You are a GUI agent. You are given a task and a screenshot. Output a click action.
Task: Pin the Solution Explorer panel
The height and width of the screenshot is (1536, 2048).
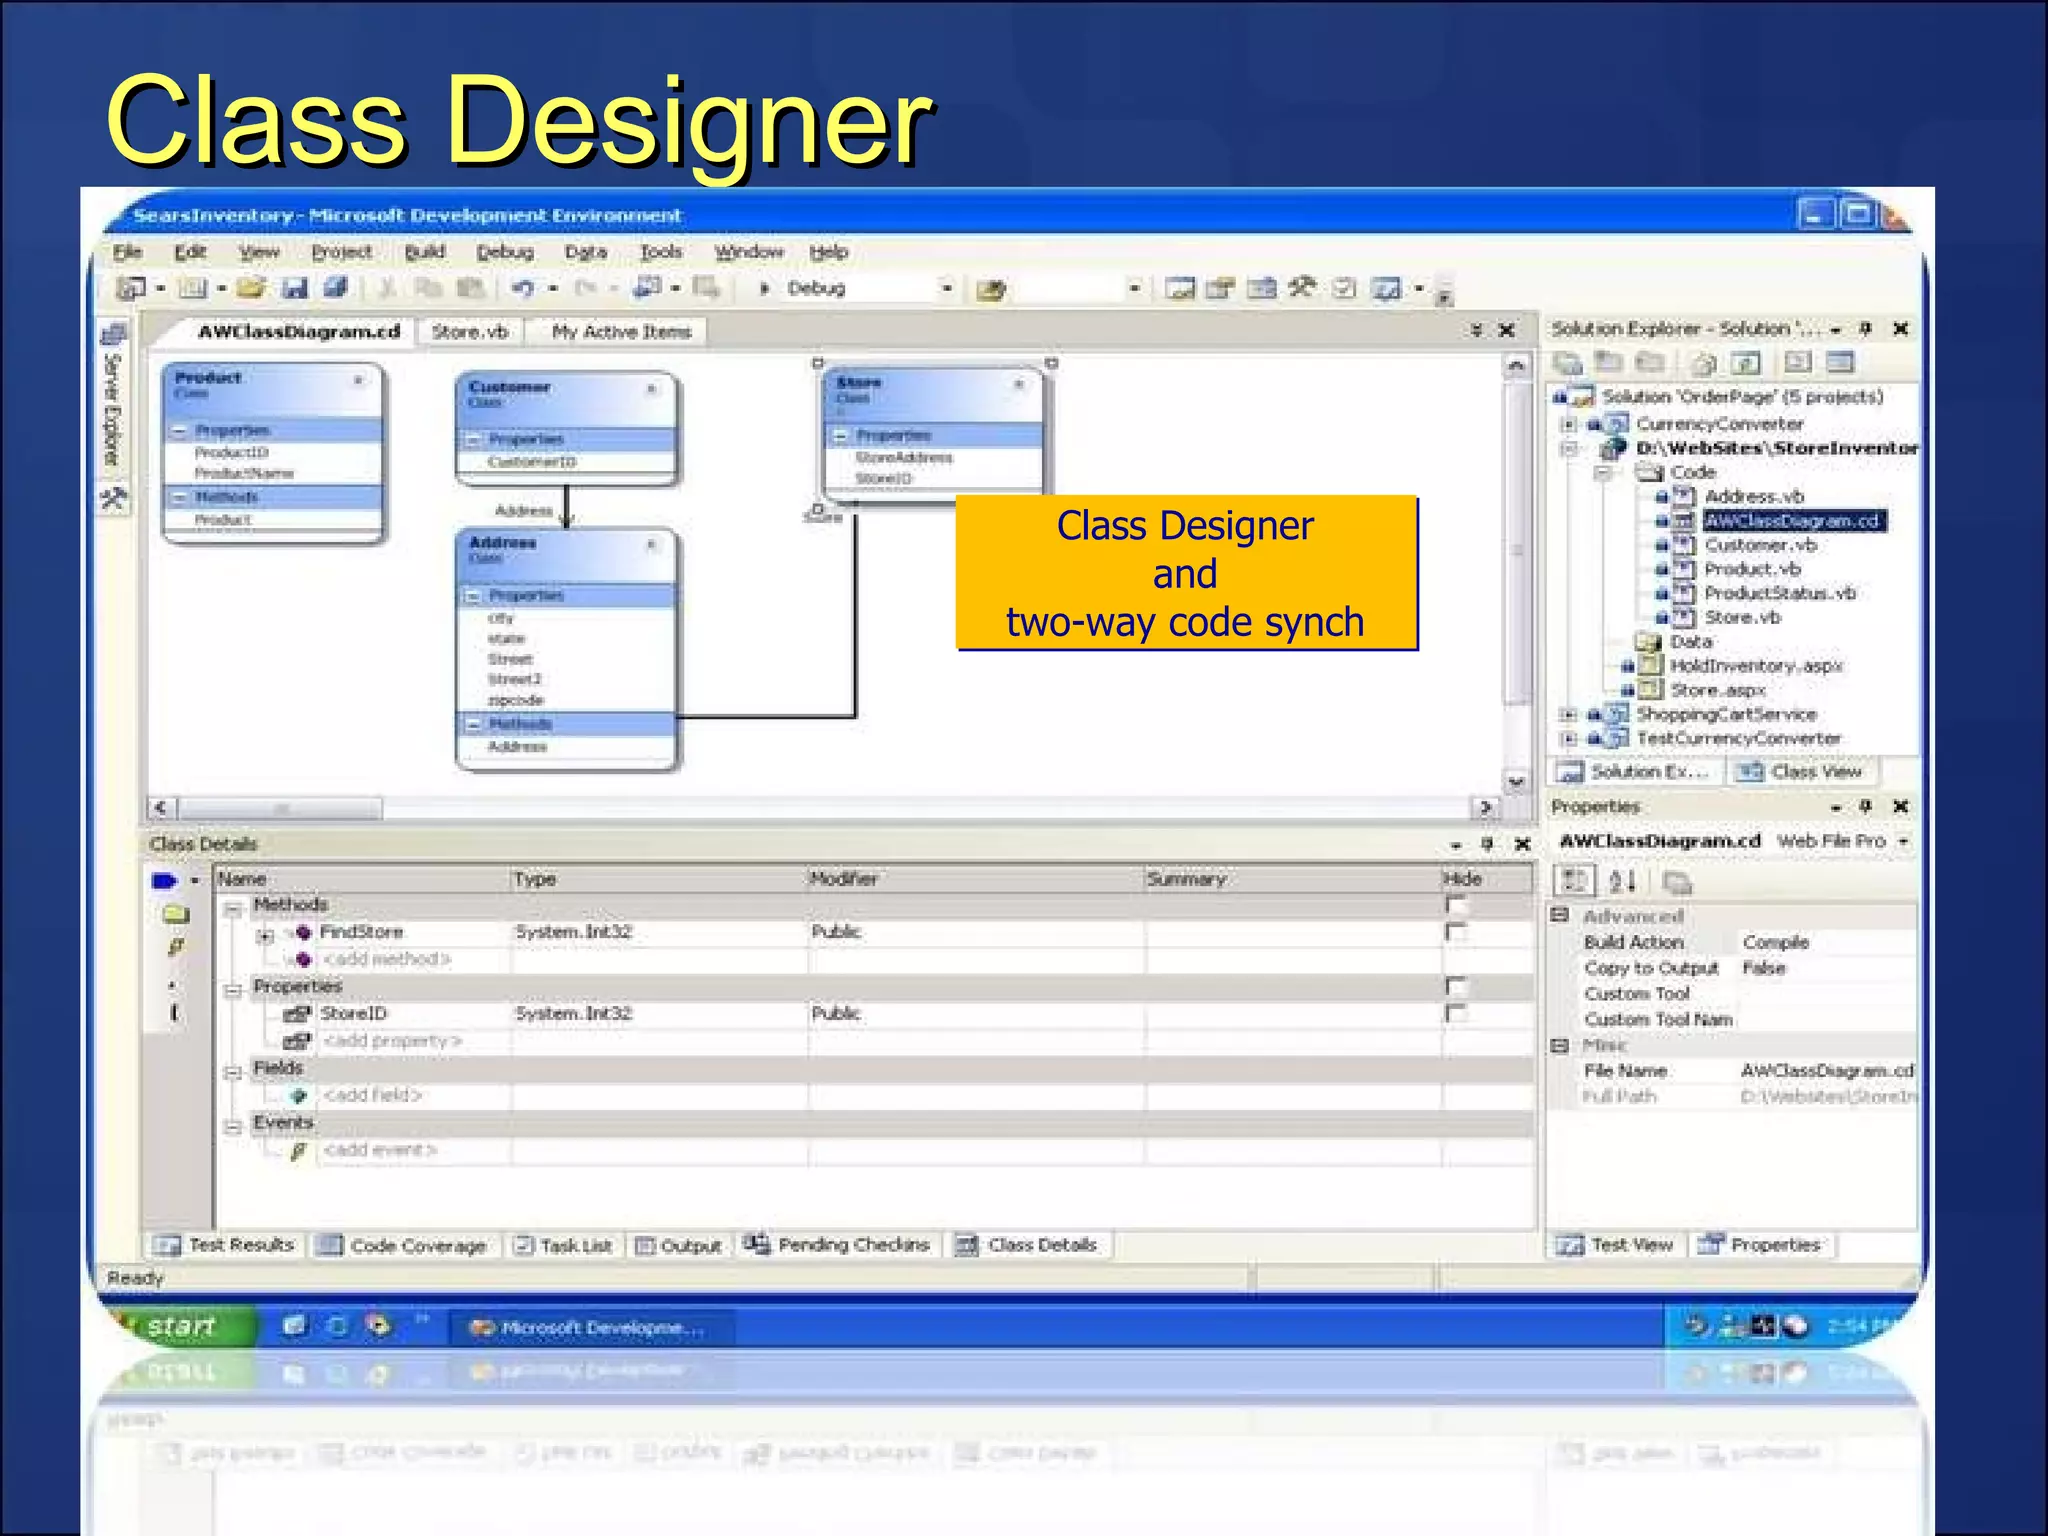tap(1865, 329)
